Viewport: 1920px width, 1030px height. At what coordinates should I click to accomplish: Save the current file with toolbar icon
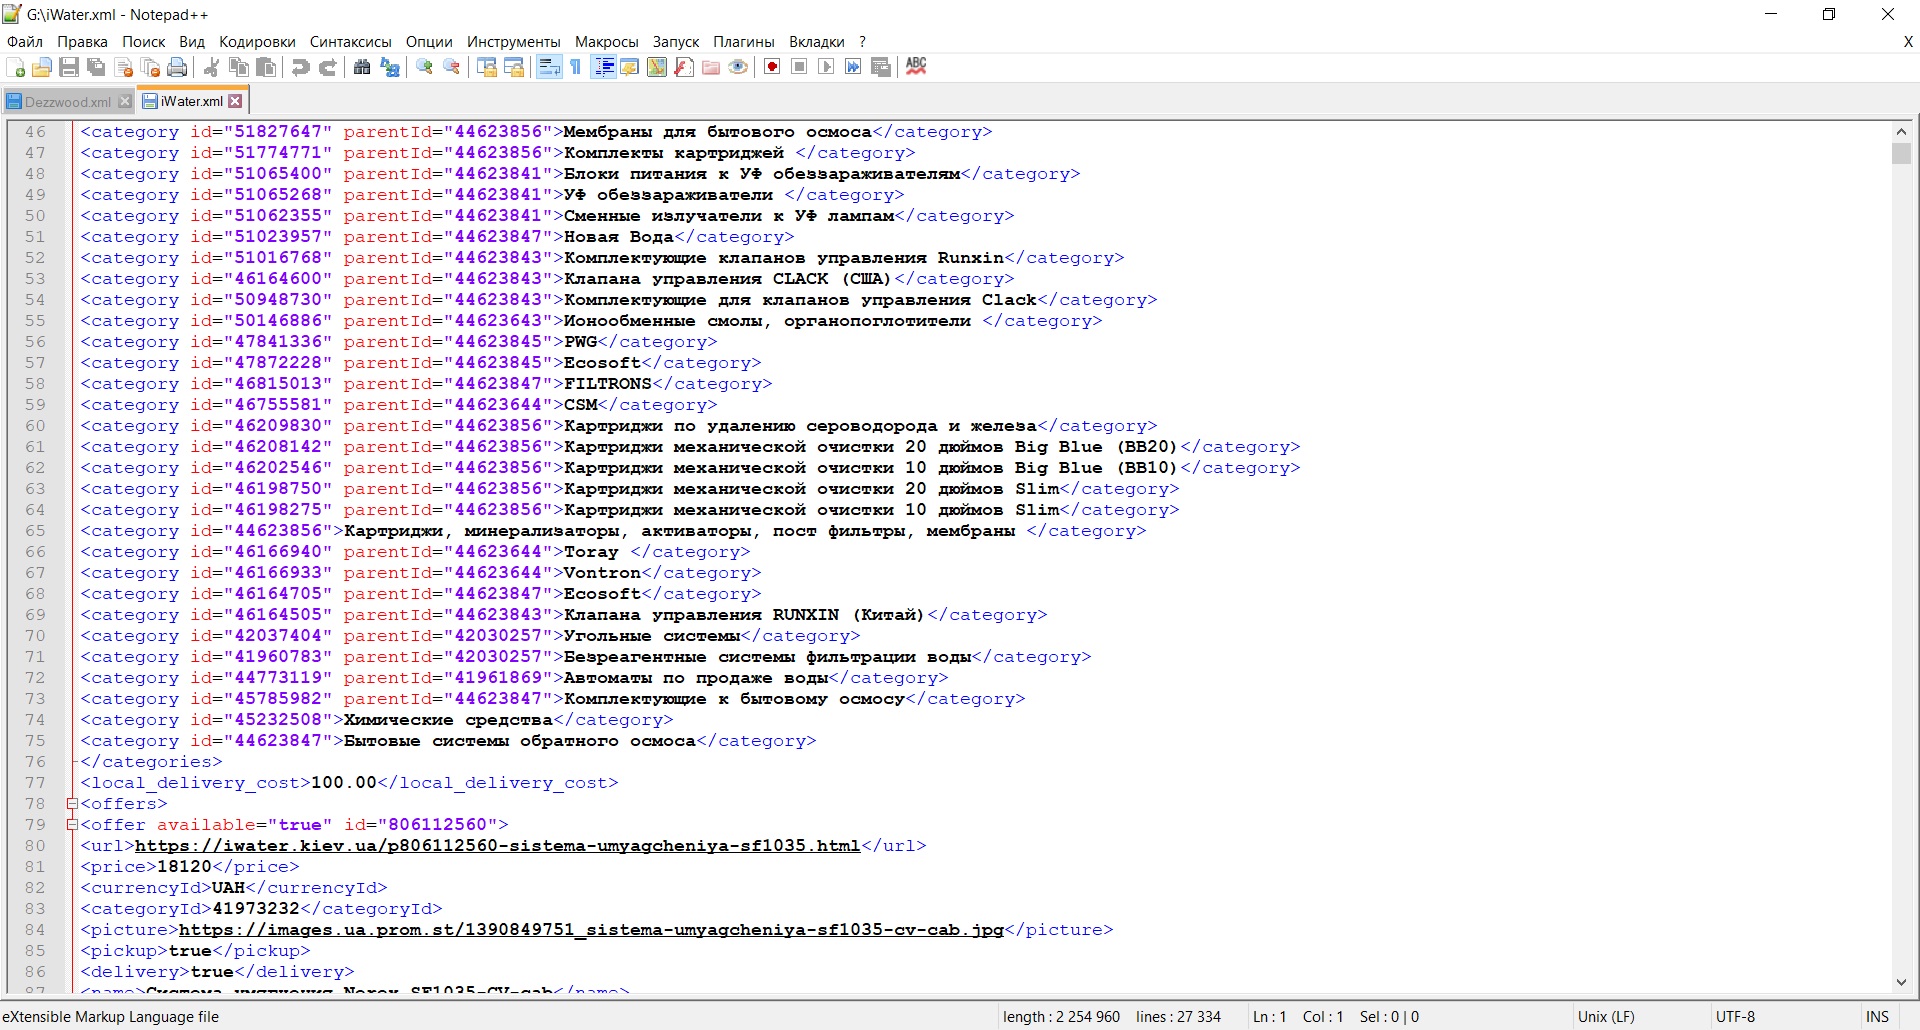(x=69, y=67)
